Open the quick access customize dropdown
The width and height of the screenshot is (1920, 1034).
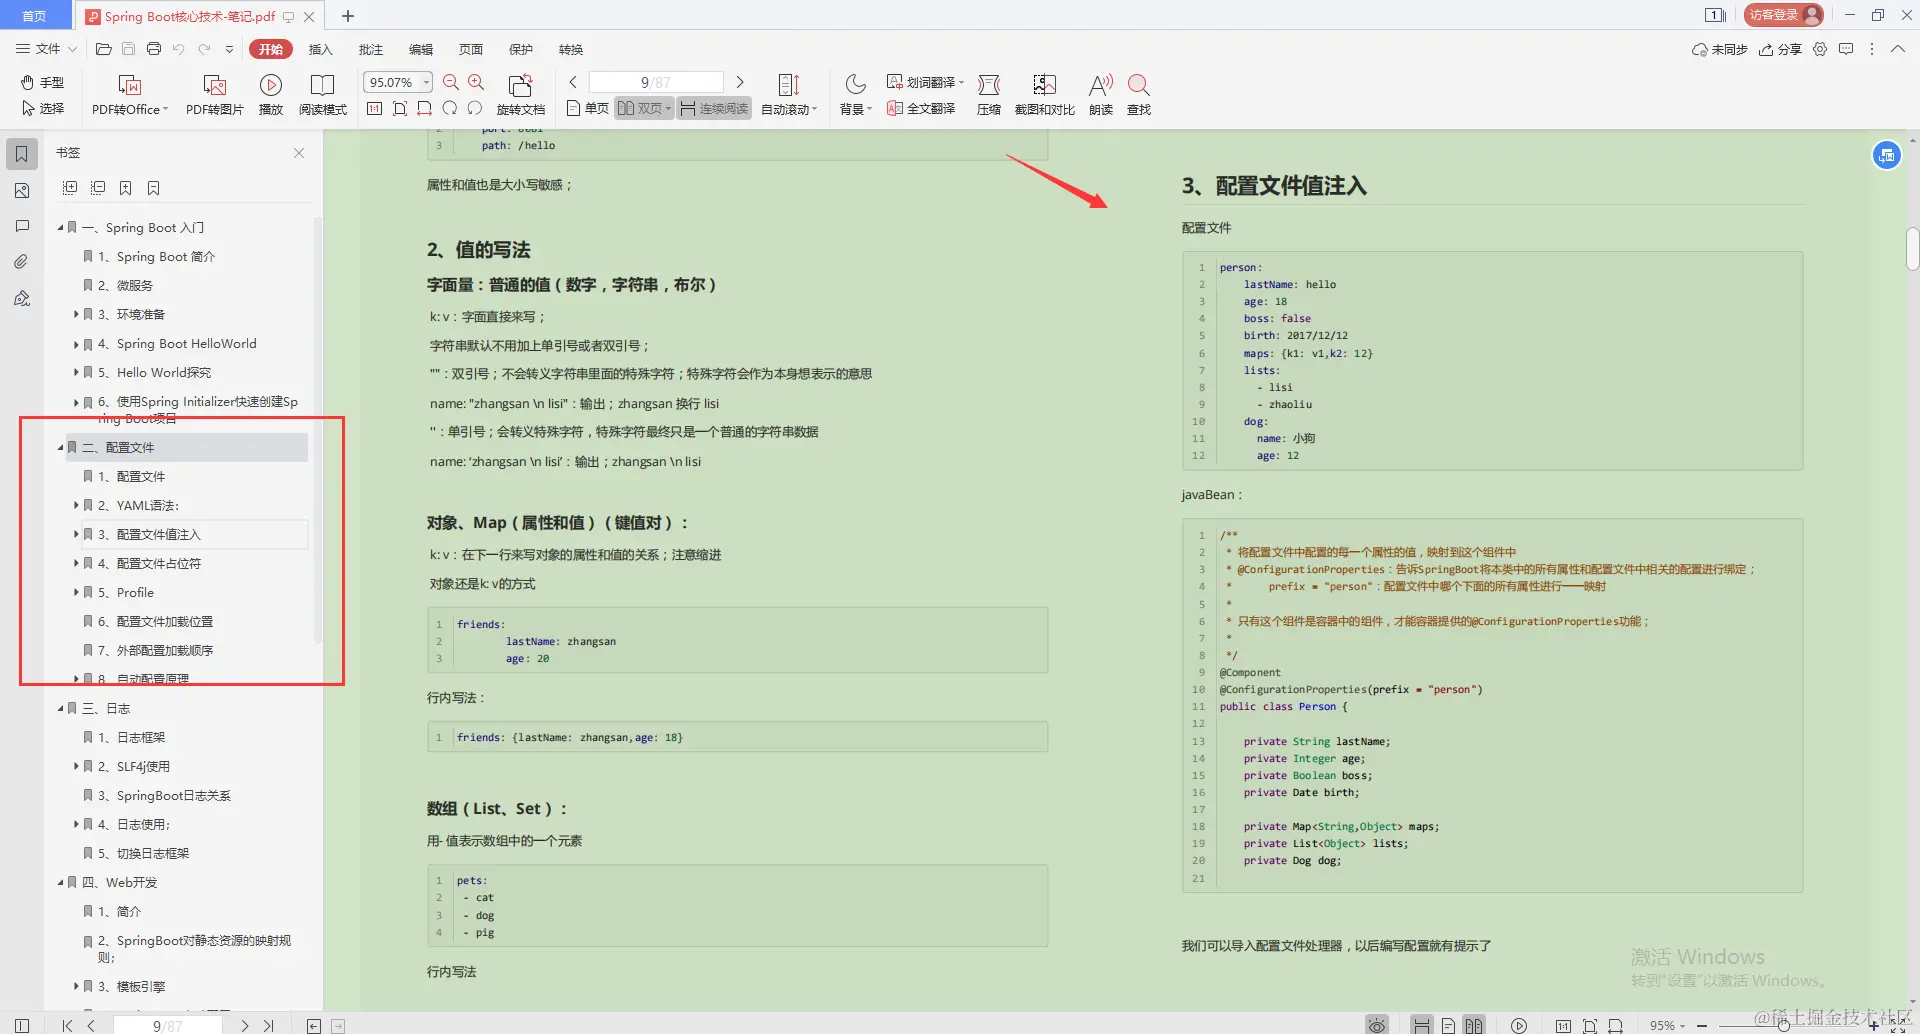coord(229,49)
